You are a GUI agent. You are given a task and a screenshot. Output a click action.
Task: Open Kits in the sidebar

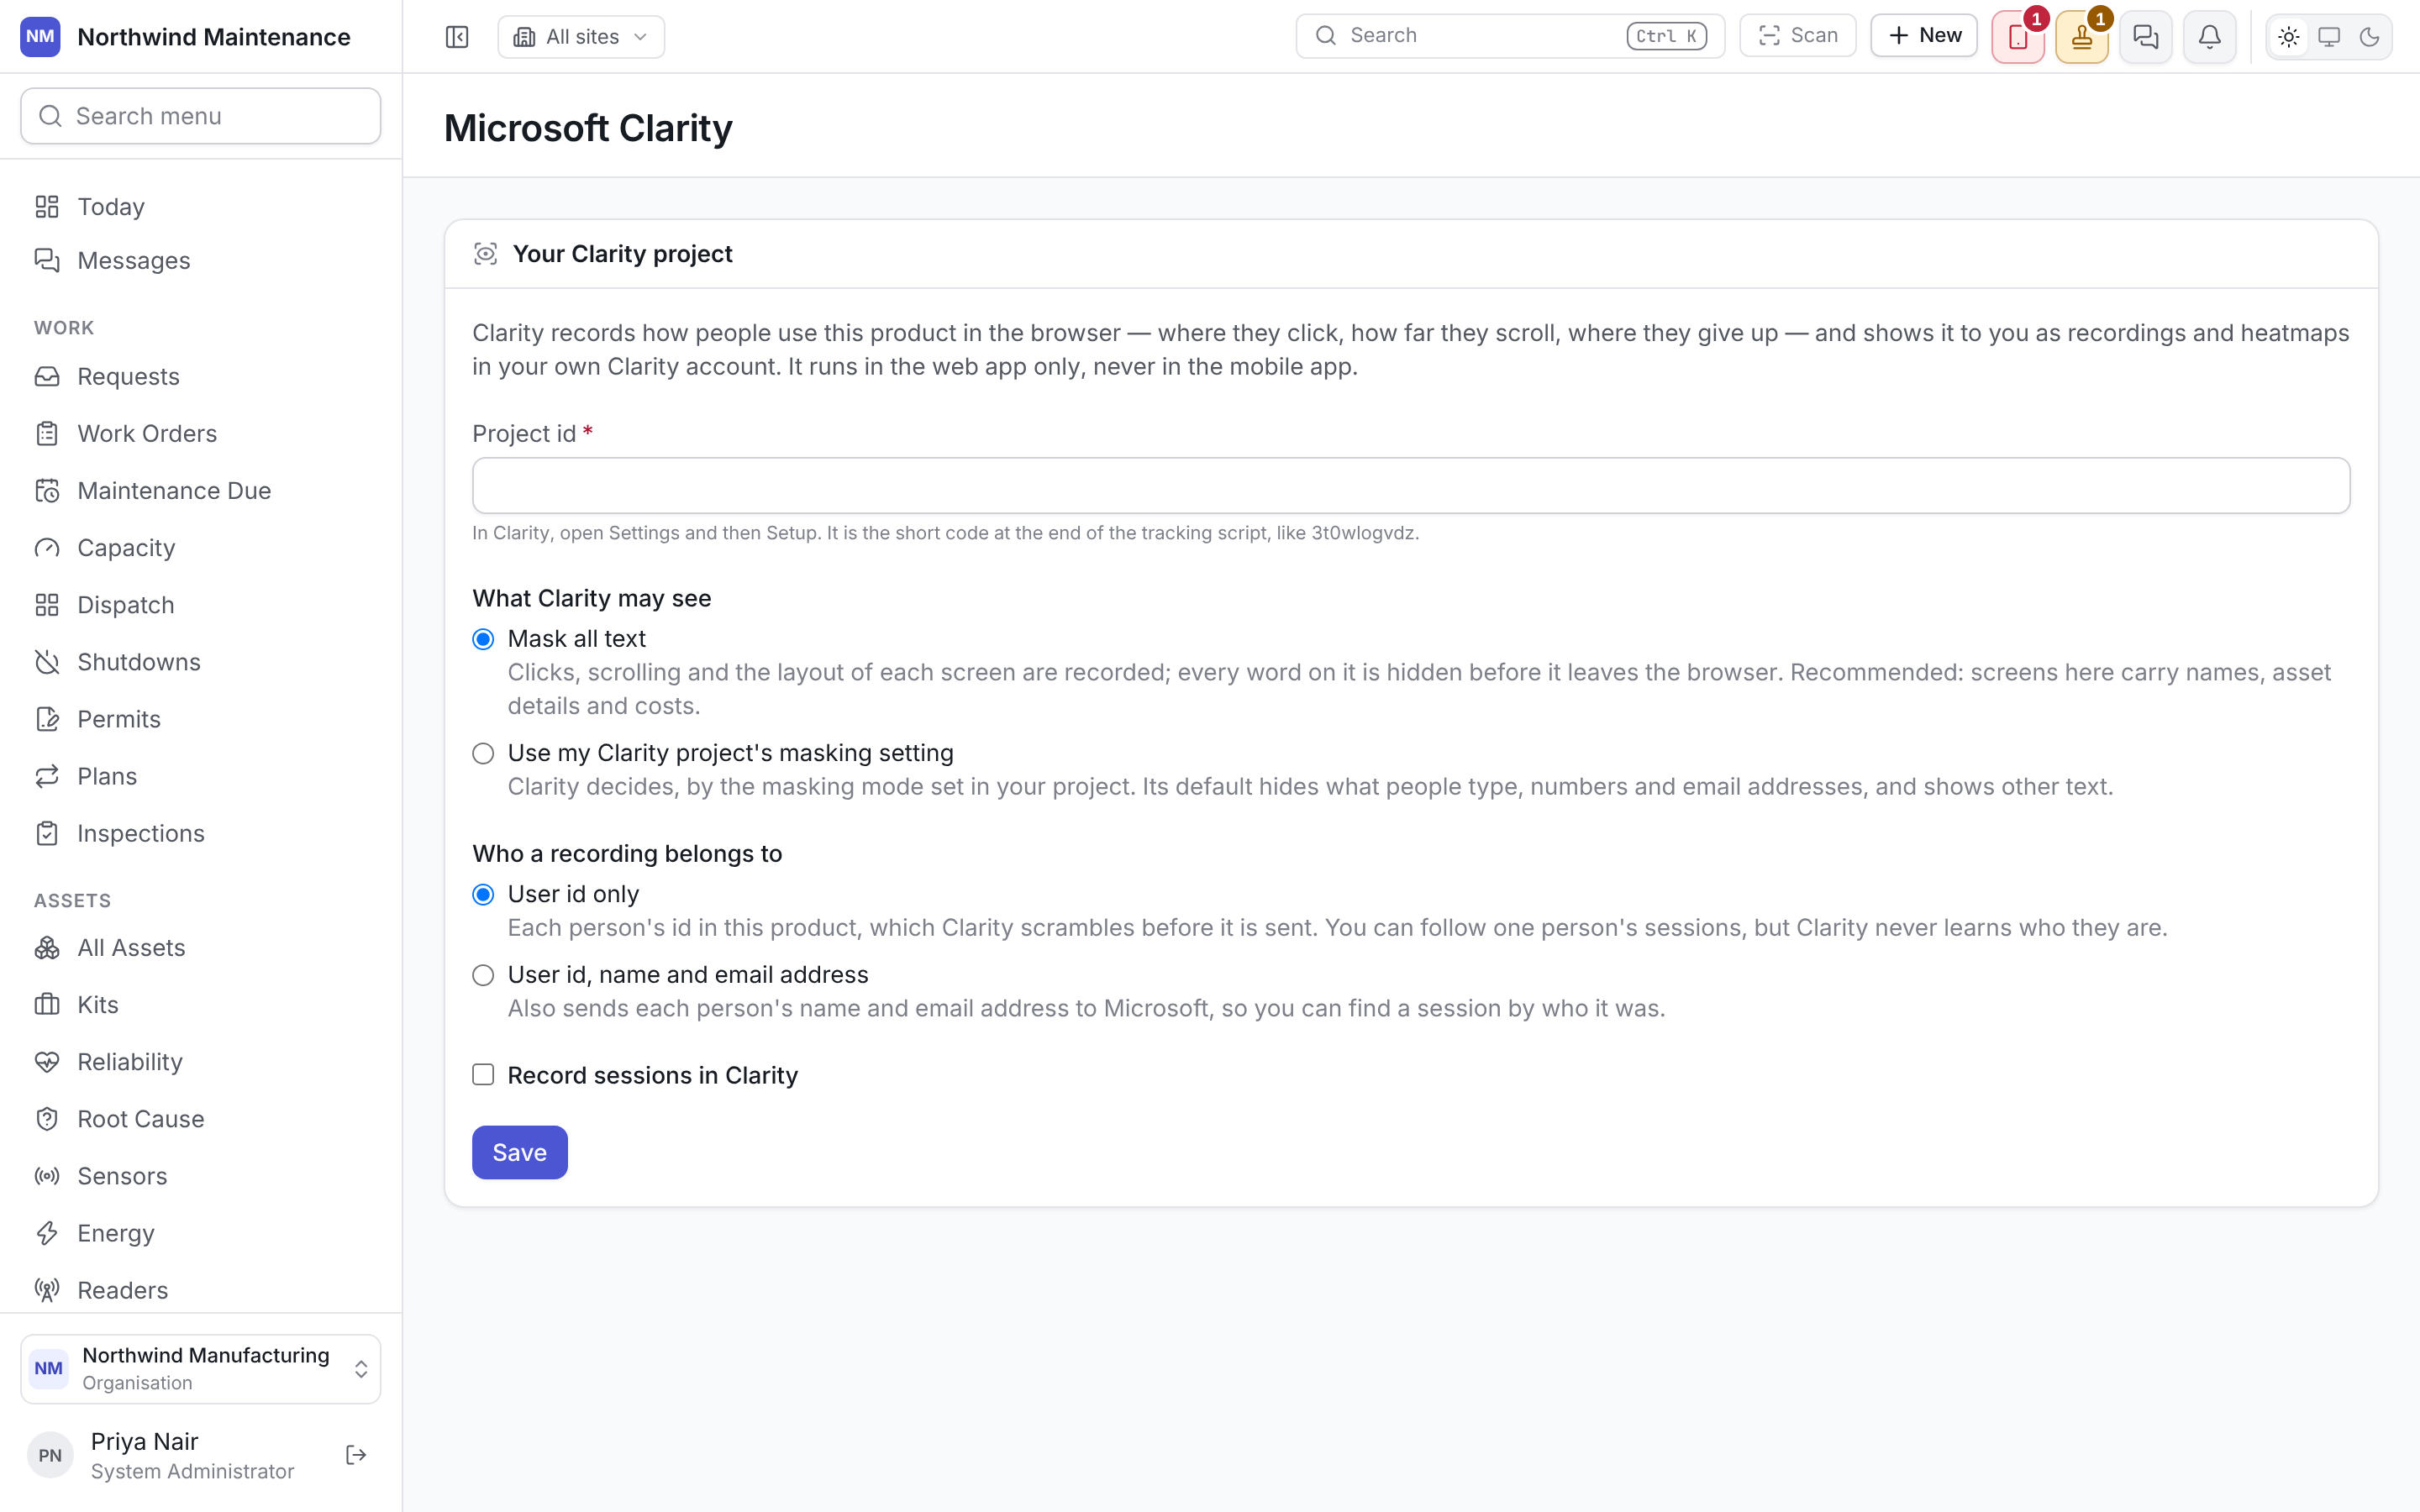tap(201, 1004)
